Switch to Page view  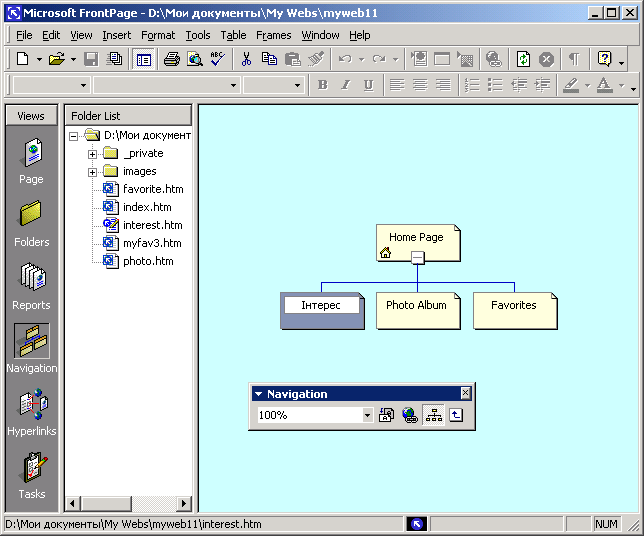[x=31, y=161]
